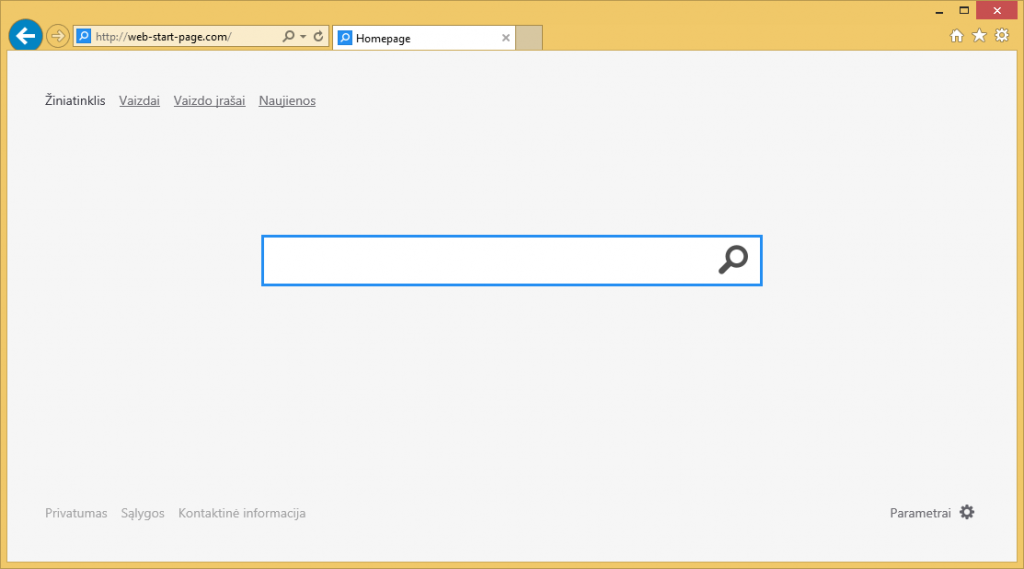Viewport: 1024px width, 569px height.
Task: Open the Vaizdai search category
Action: tap(139, 100)
